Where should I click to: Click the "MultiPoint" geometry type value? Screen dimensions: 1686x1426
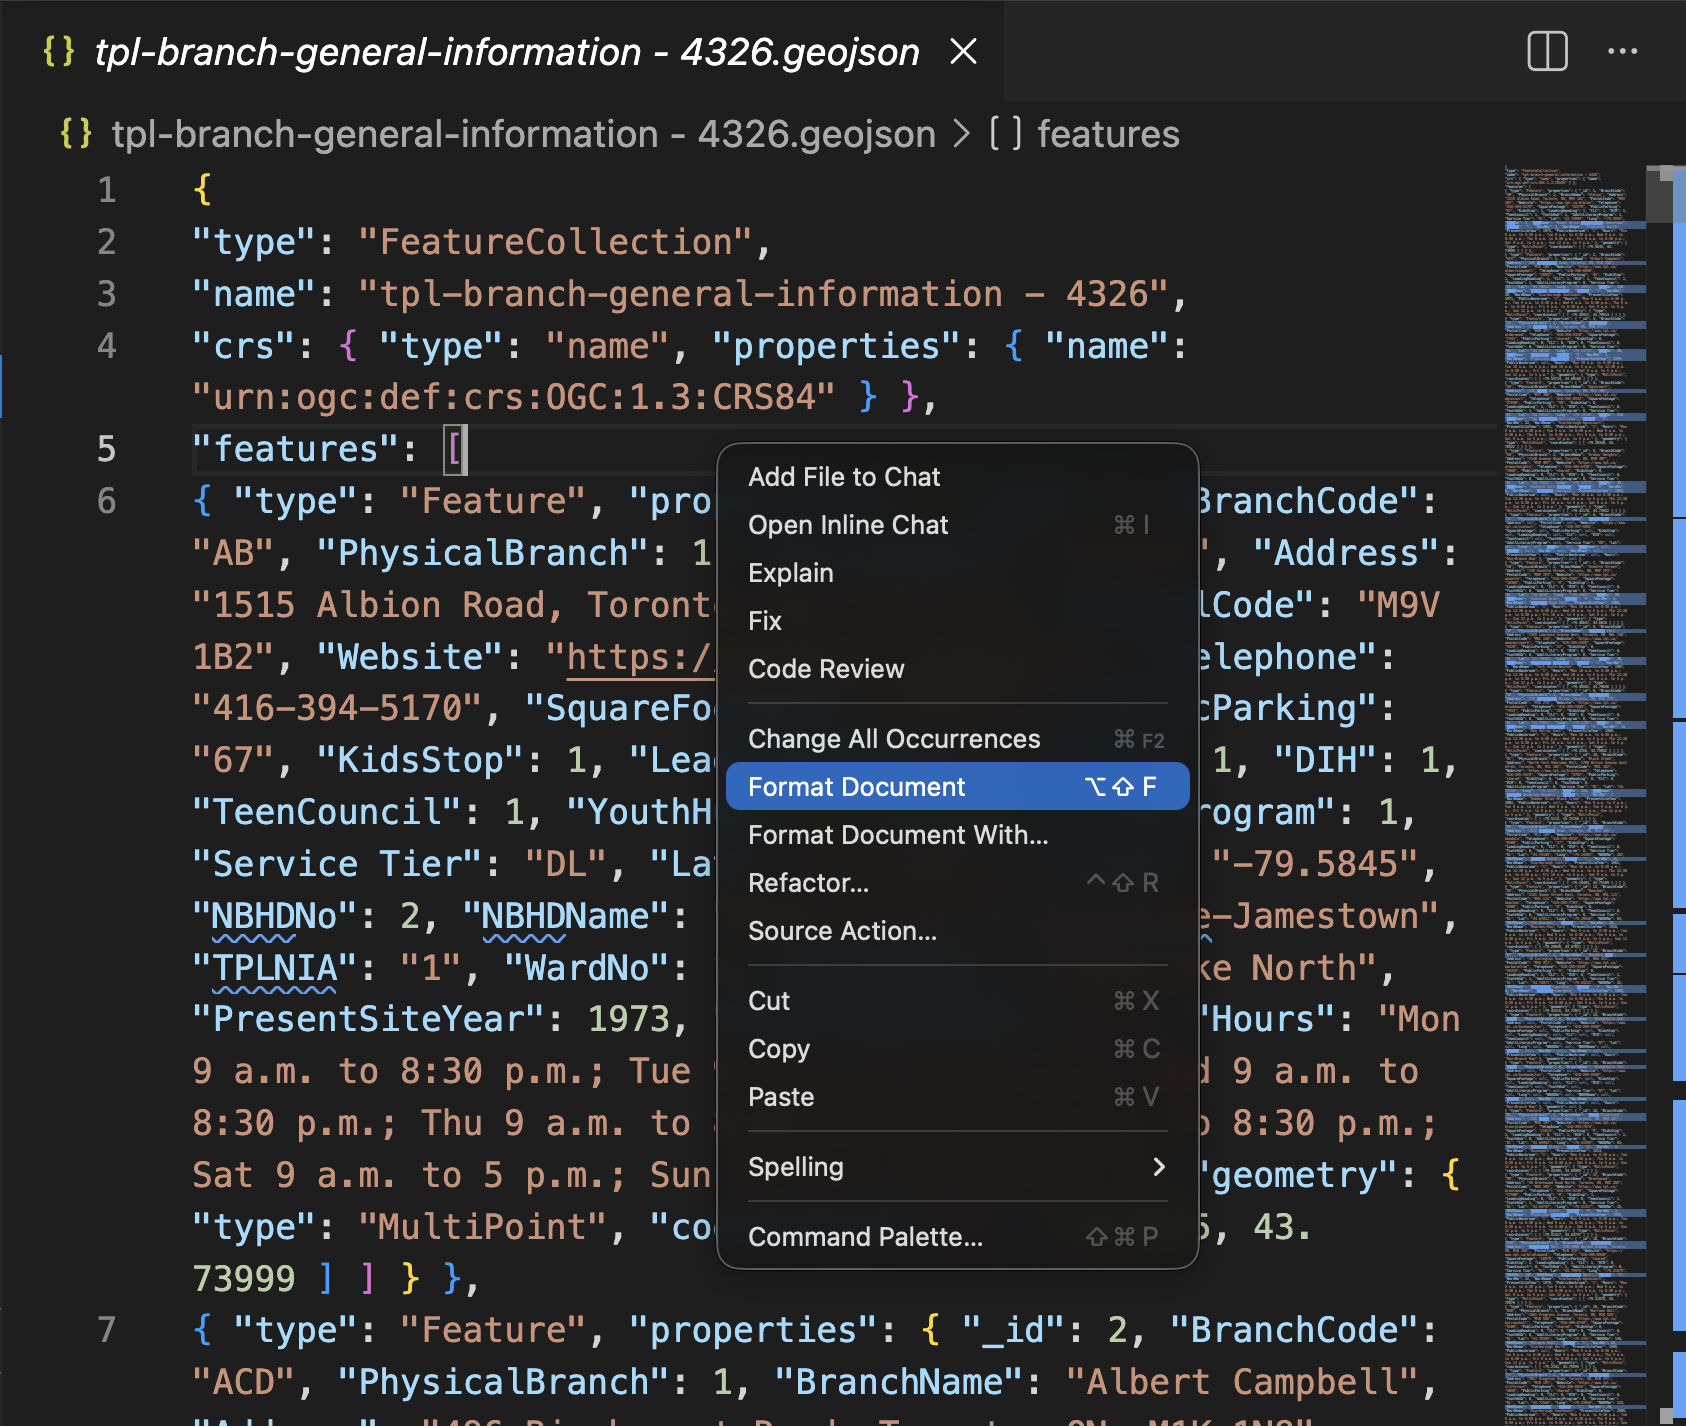[483, 1227]
